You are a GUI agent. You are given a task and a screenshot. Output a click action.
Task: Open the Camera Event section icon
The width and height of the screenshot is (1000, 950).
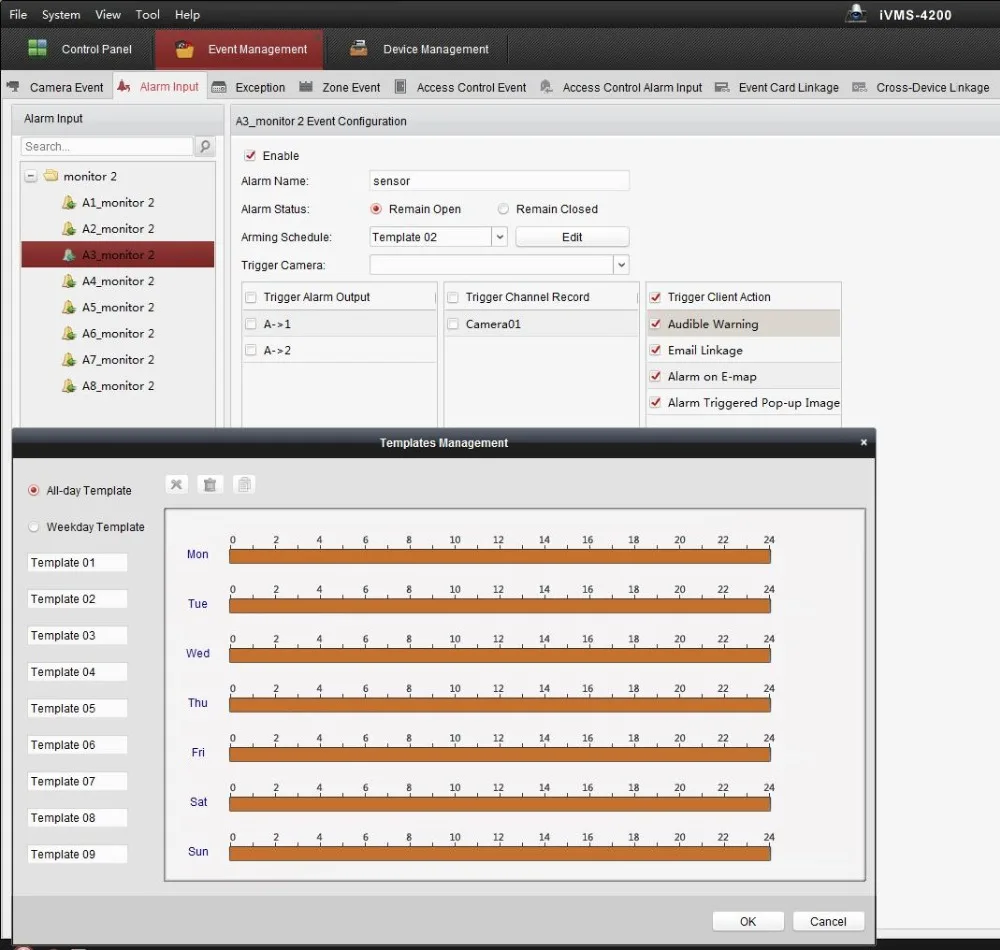tap(13, 87)
